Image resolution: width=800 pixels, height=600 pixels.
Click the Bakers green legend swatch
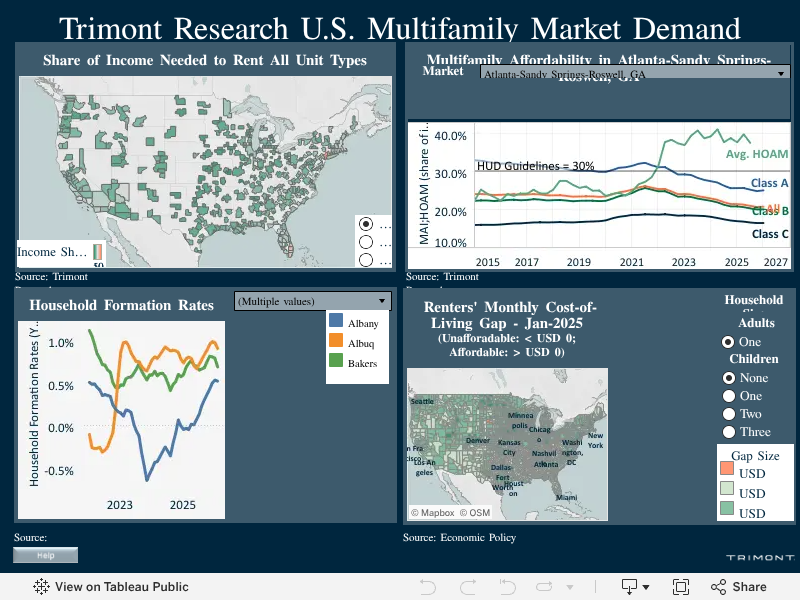[x=336, y=360]
